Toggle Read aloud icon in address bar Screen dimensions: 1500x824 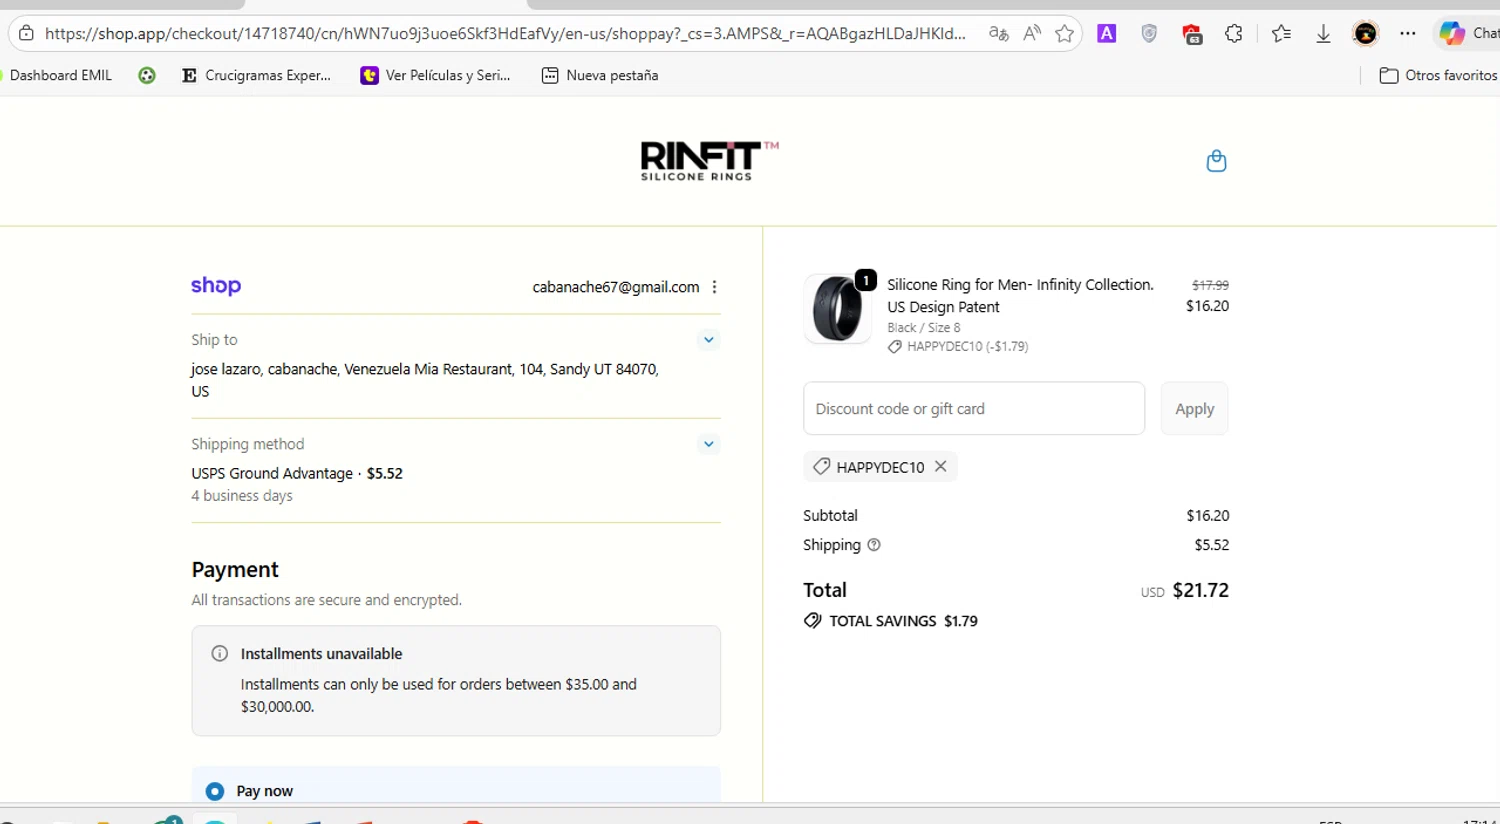pos(1032,33)
